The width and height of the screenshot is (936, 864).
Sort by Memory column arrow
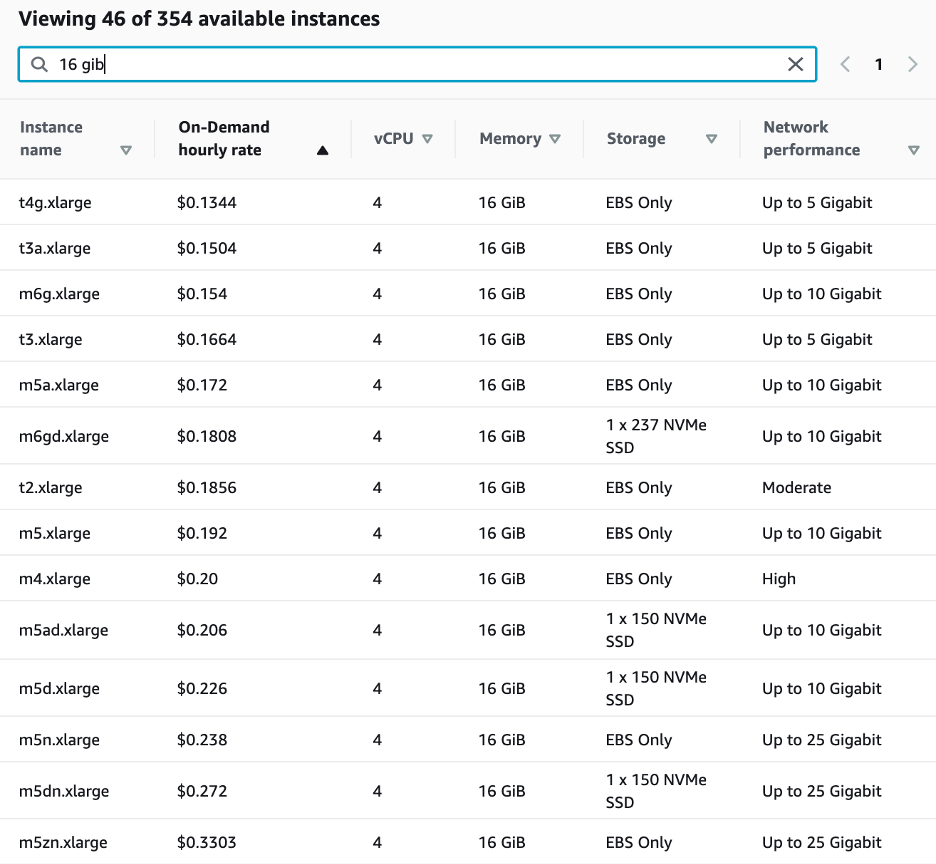[555, 139]
